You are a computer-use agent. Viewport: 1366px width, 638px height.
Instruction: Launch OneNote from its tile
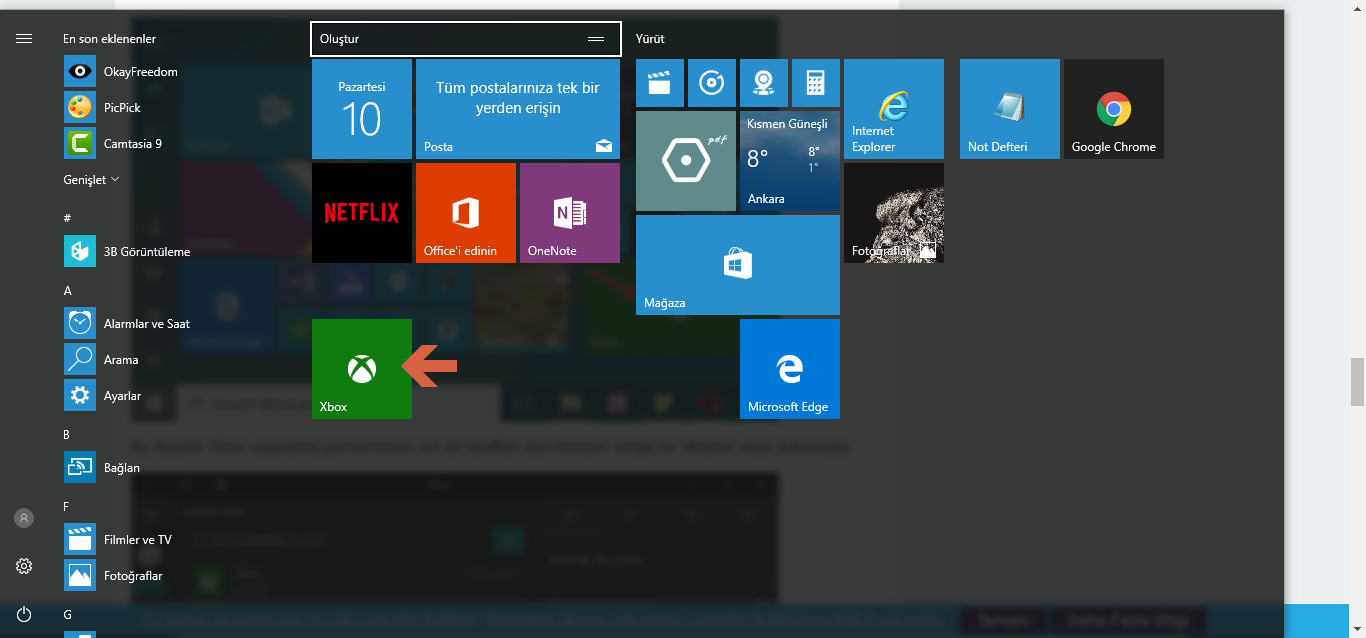pyautogui.click(x=569, y=212)
